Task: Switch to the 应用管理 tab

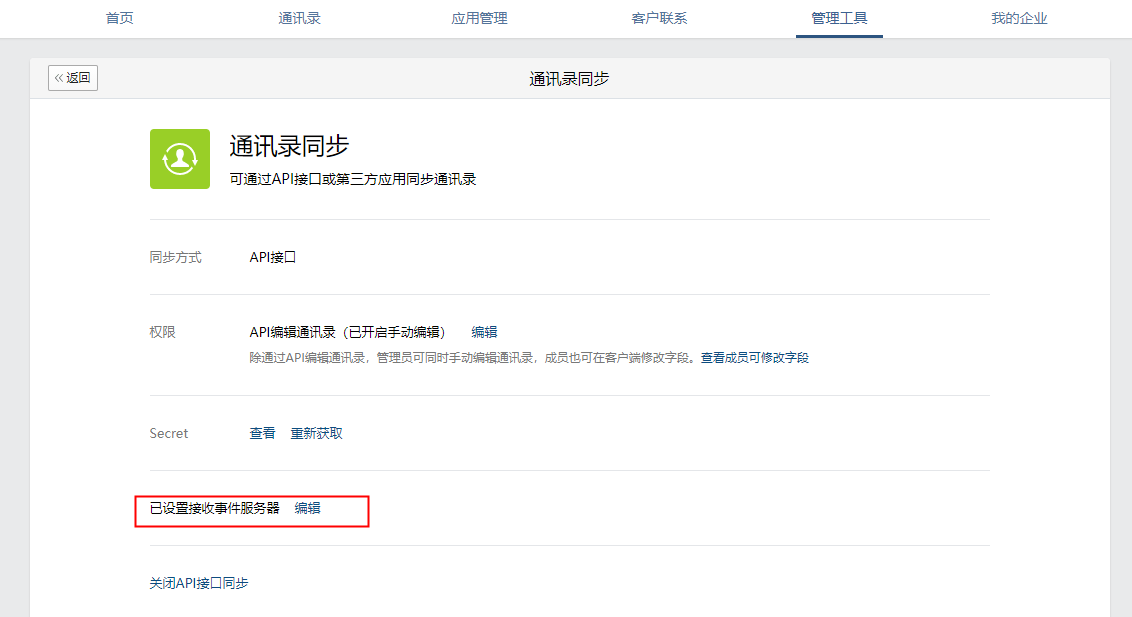Action: (479, 18)
